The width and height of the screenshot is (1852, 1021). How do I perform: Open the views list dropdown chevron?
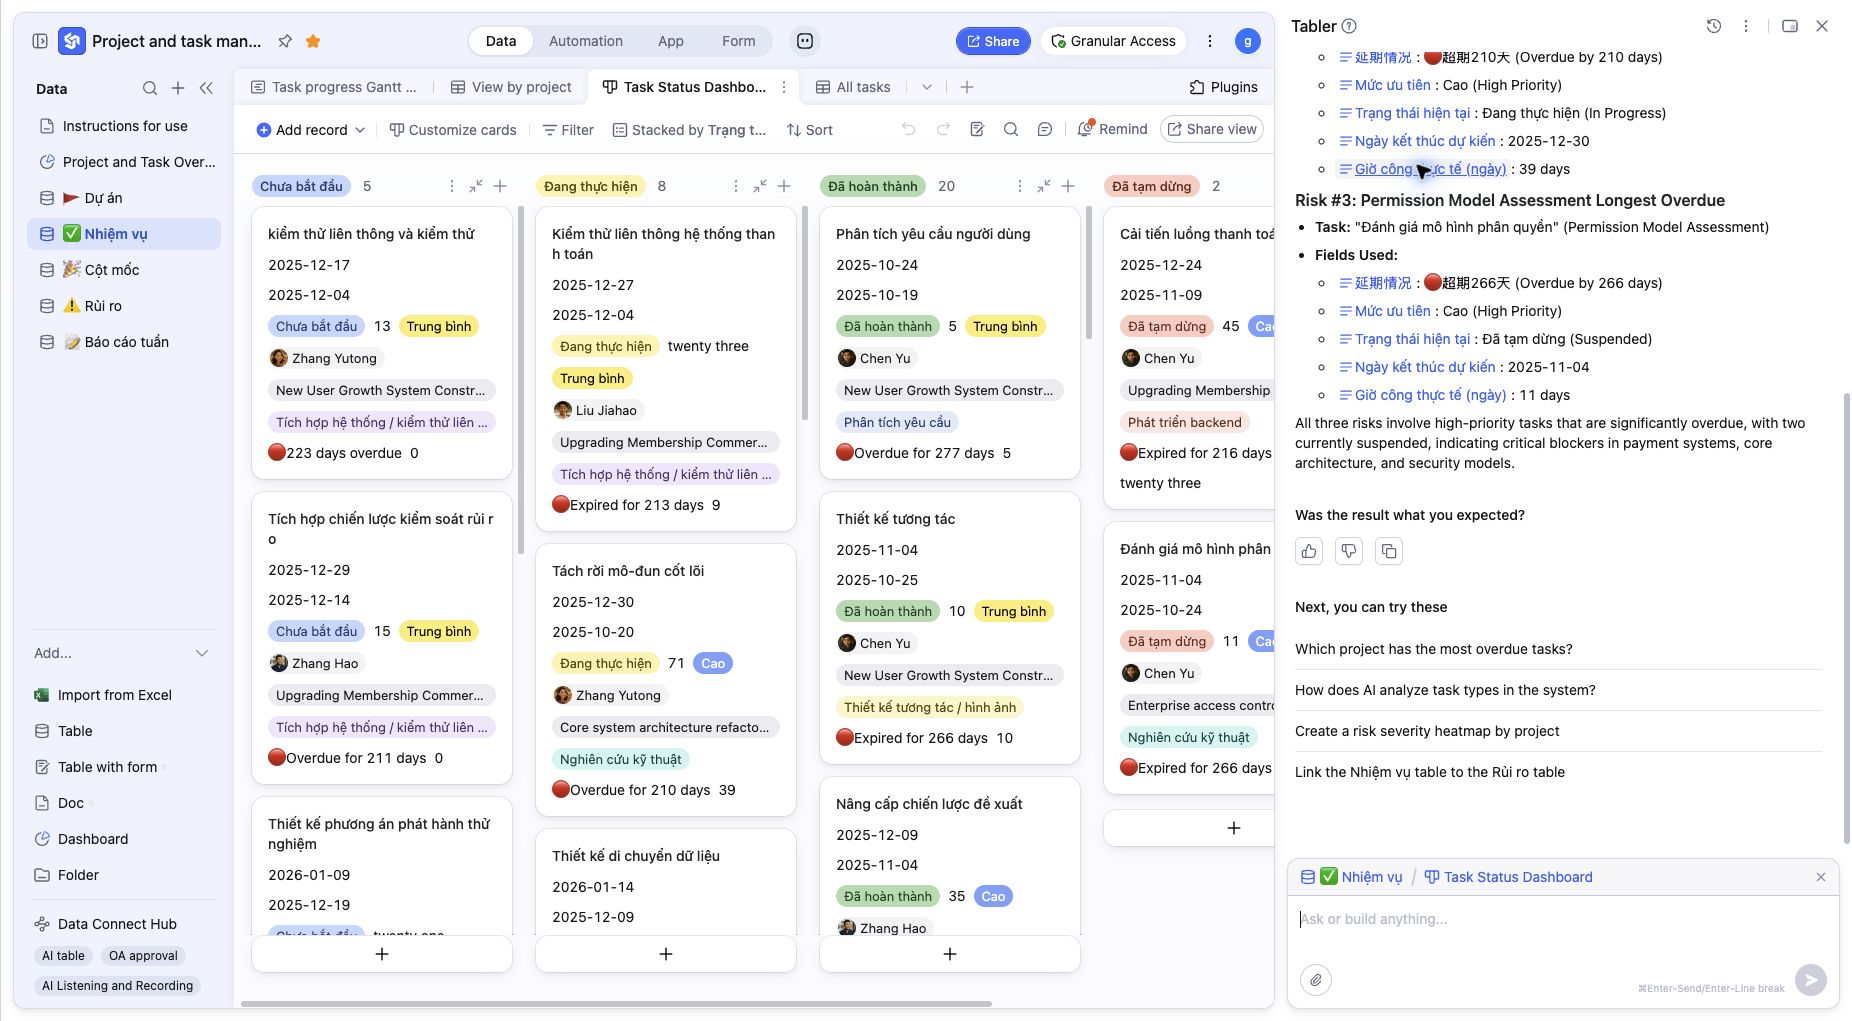(927, 87)
